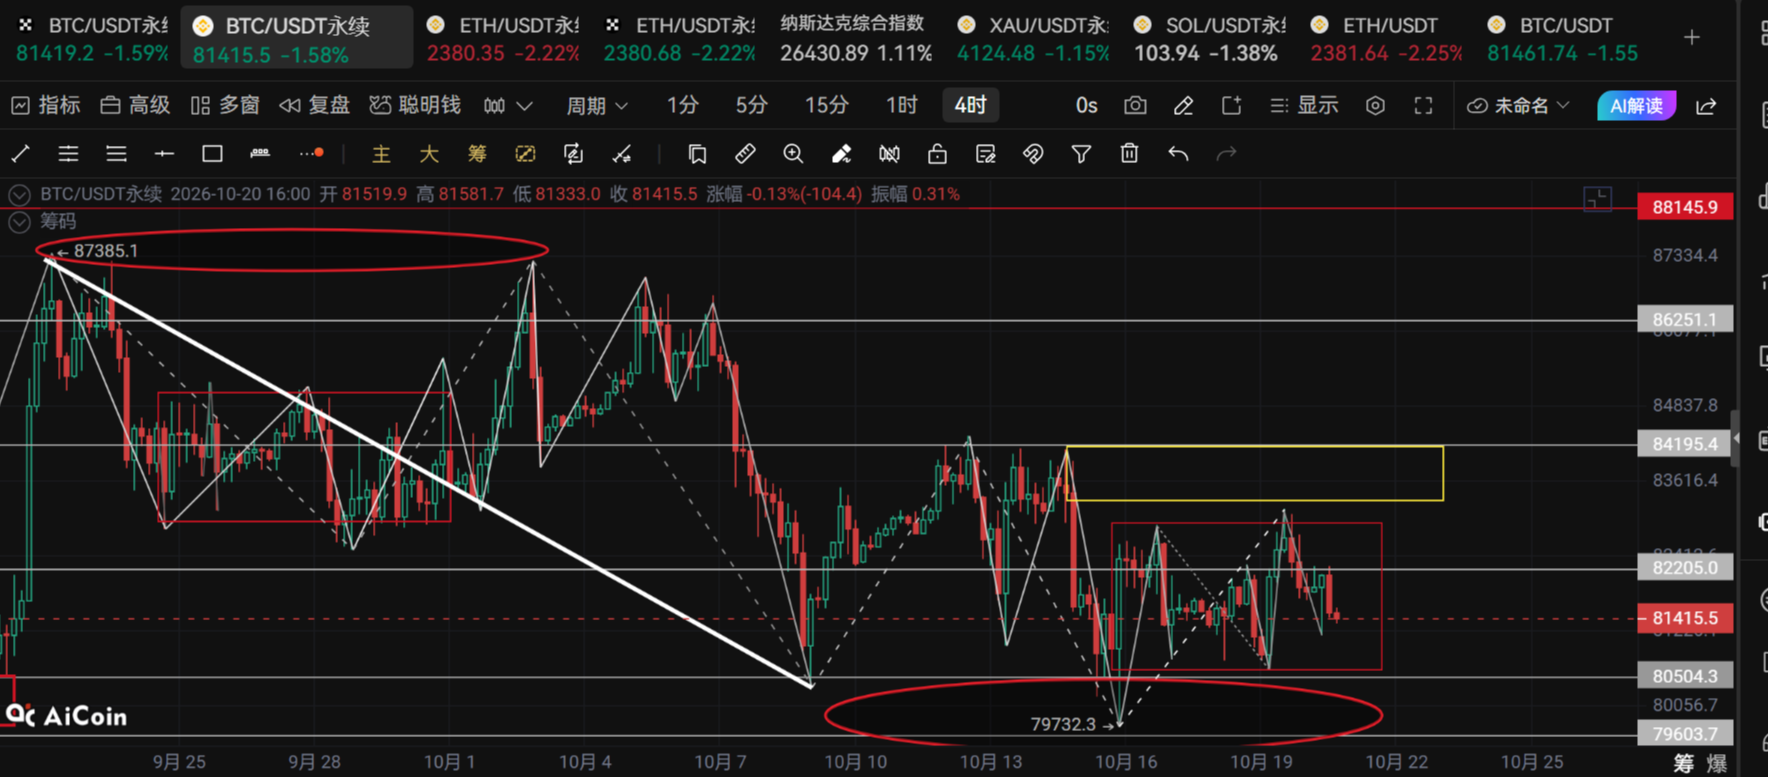Click the lock drawings padlock icon
1768x777 pixels.
click(937, 154)
